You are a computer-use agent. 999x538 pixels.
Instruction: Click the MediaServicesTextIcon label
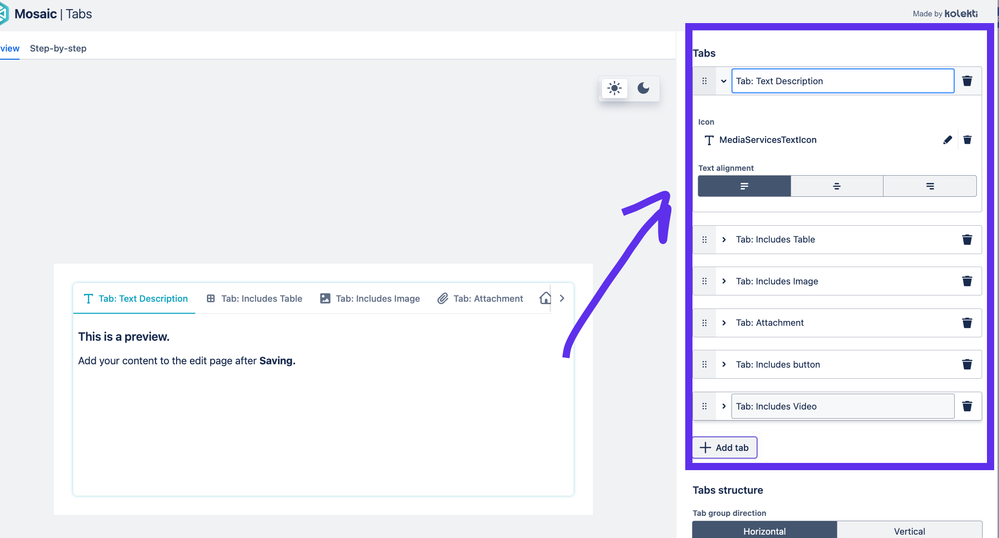[x=768, y=140]
